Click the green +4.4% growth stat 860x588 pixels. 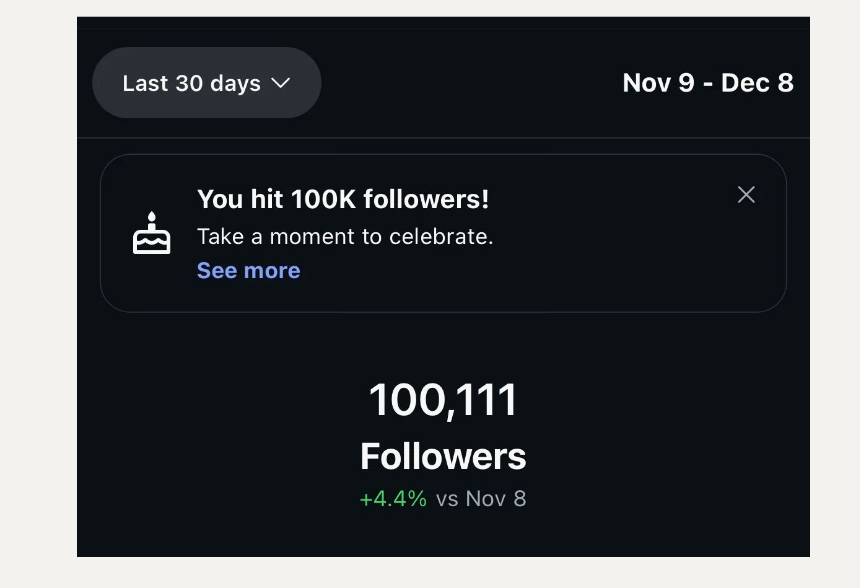[x=392, y=498]
